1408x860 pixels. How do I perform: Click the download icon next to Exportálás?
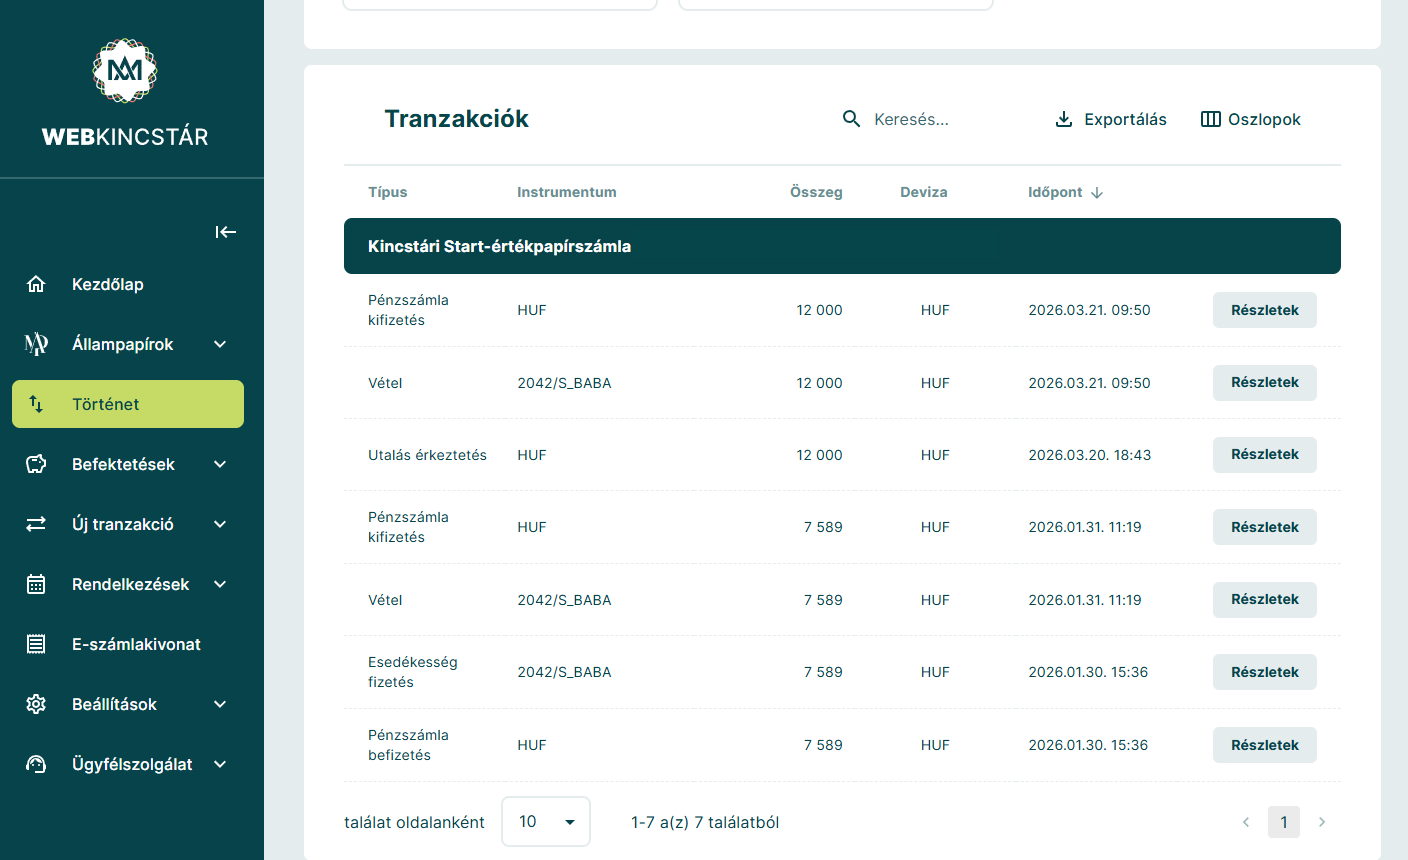[x=1064, y=119]
